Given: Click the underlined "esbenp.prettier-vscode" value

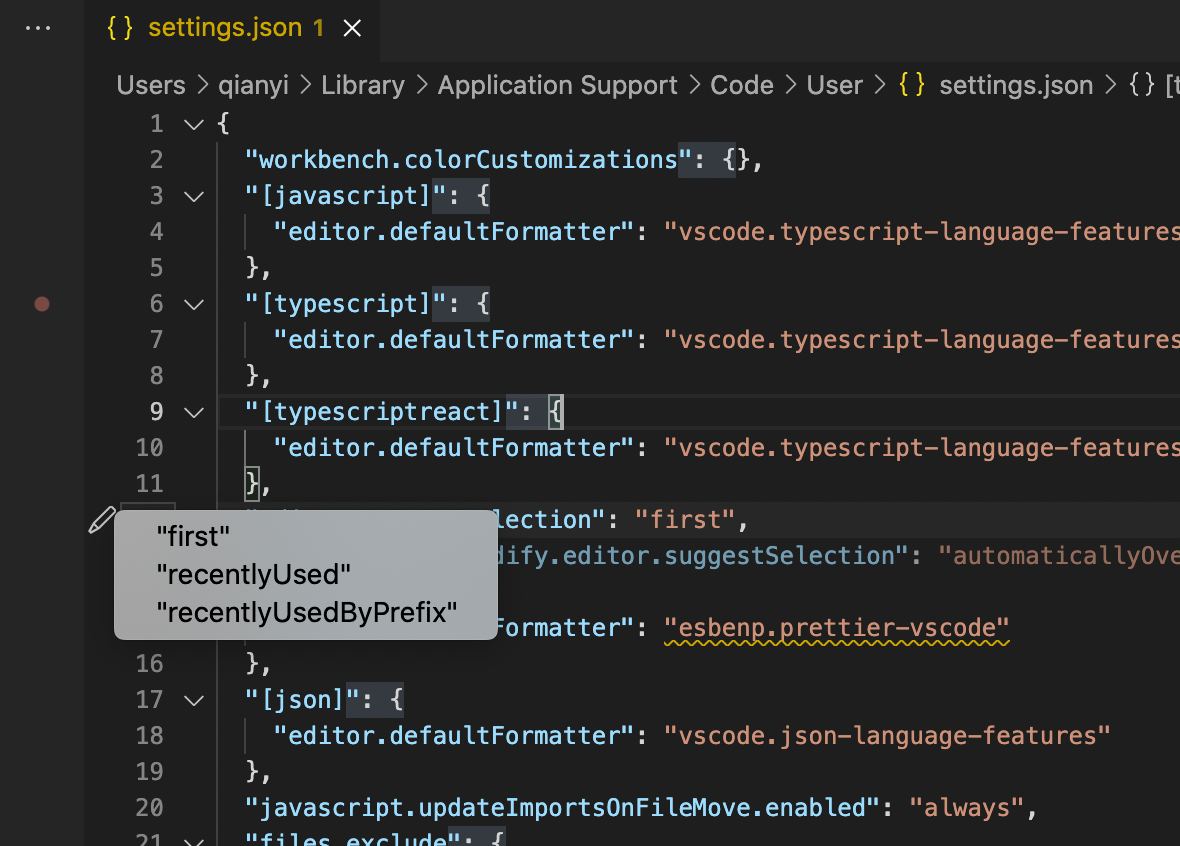Looking at the screenshot, I should point(837,627).
